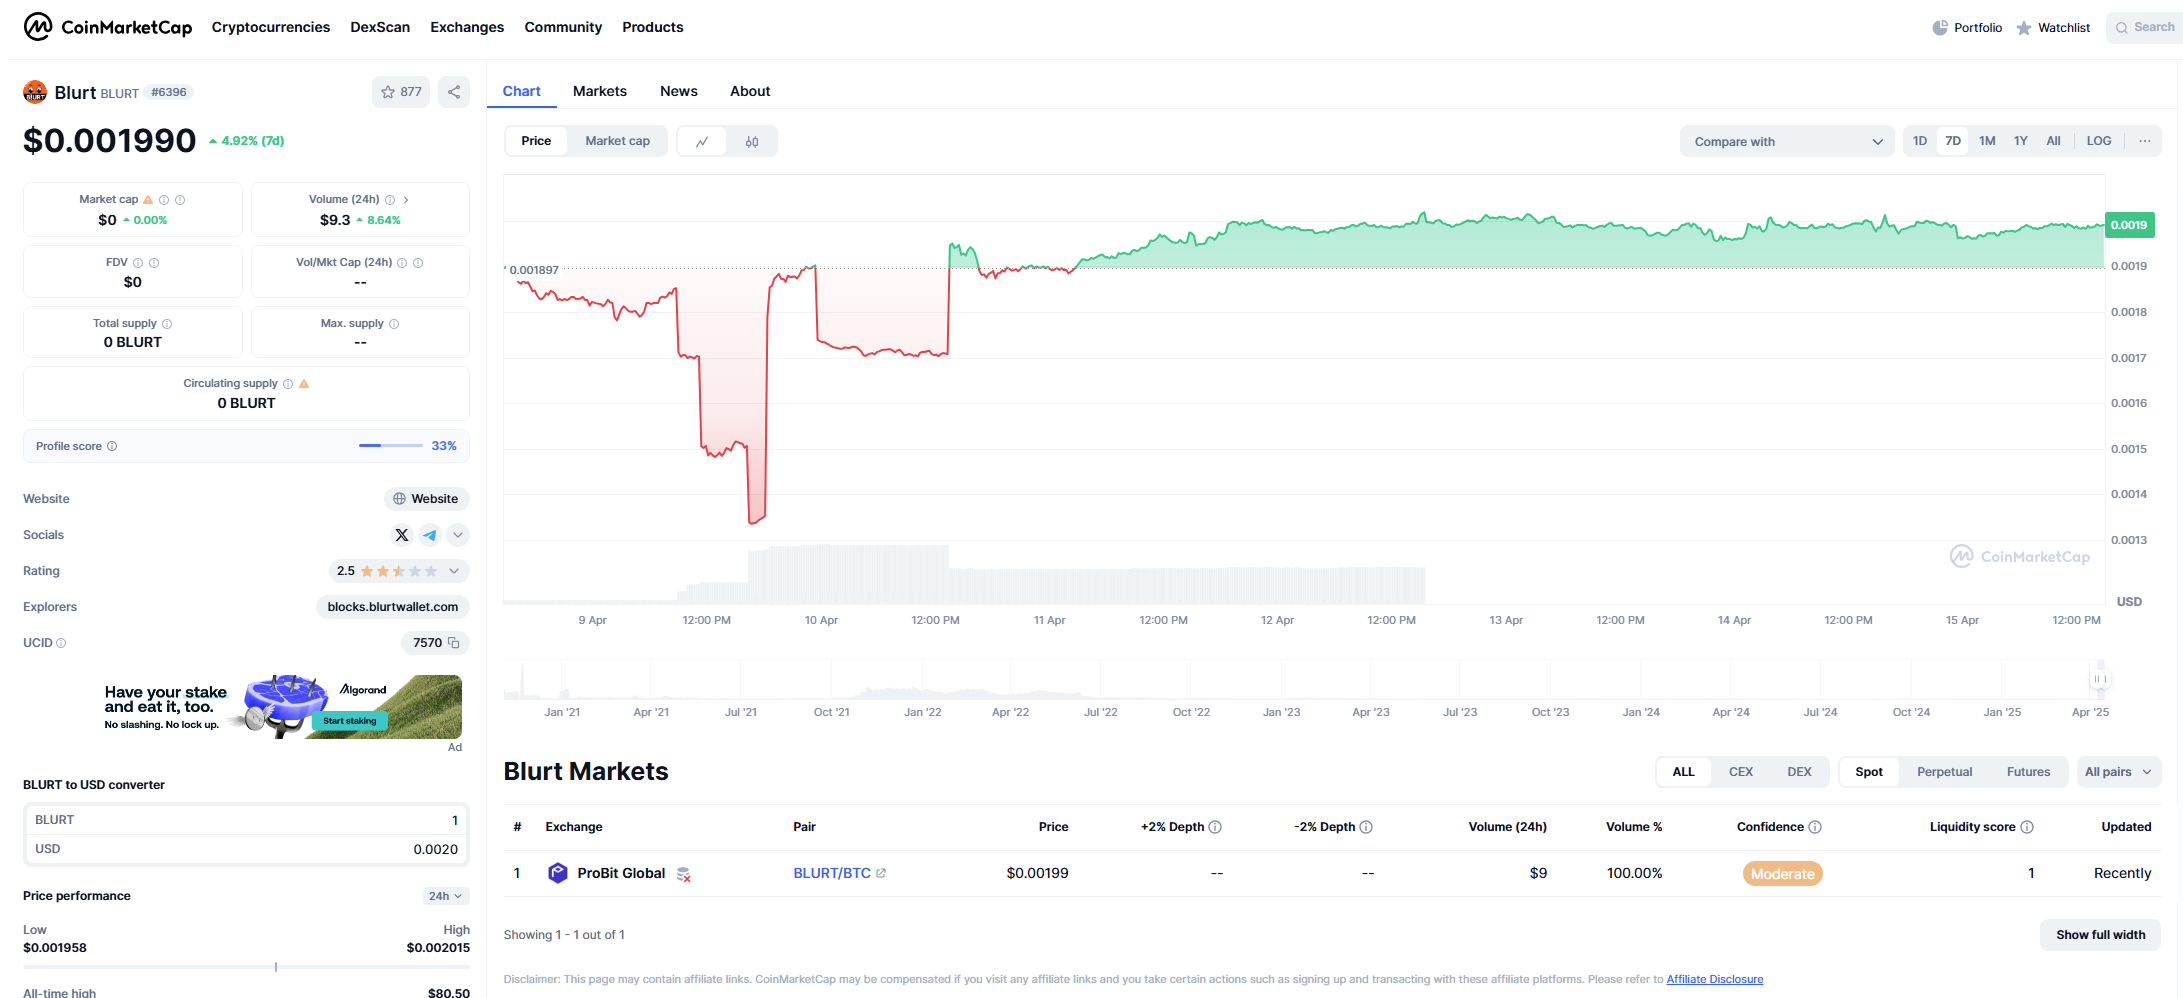Copy the UCID 7570 value

coord(453,643)
